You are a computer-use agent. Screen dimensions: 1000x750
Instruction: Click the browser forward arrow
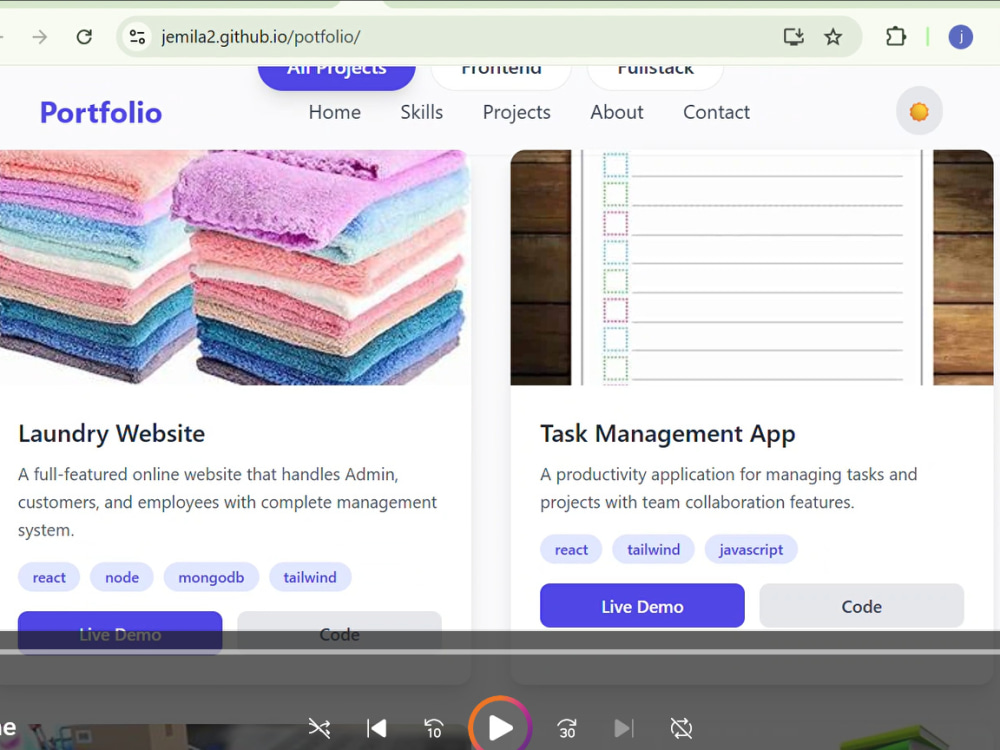(40, 37)
